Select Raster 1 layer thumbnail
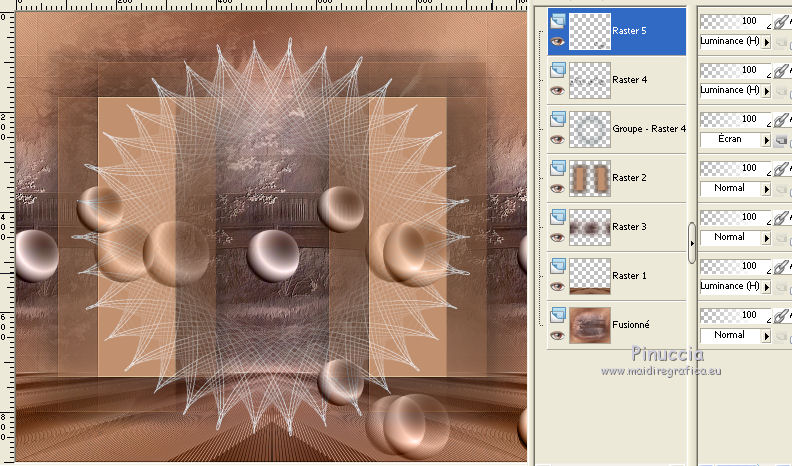Screen dimensions: 792x466 pyautogui.click(x=590, y=276)
